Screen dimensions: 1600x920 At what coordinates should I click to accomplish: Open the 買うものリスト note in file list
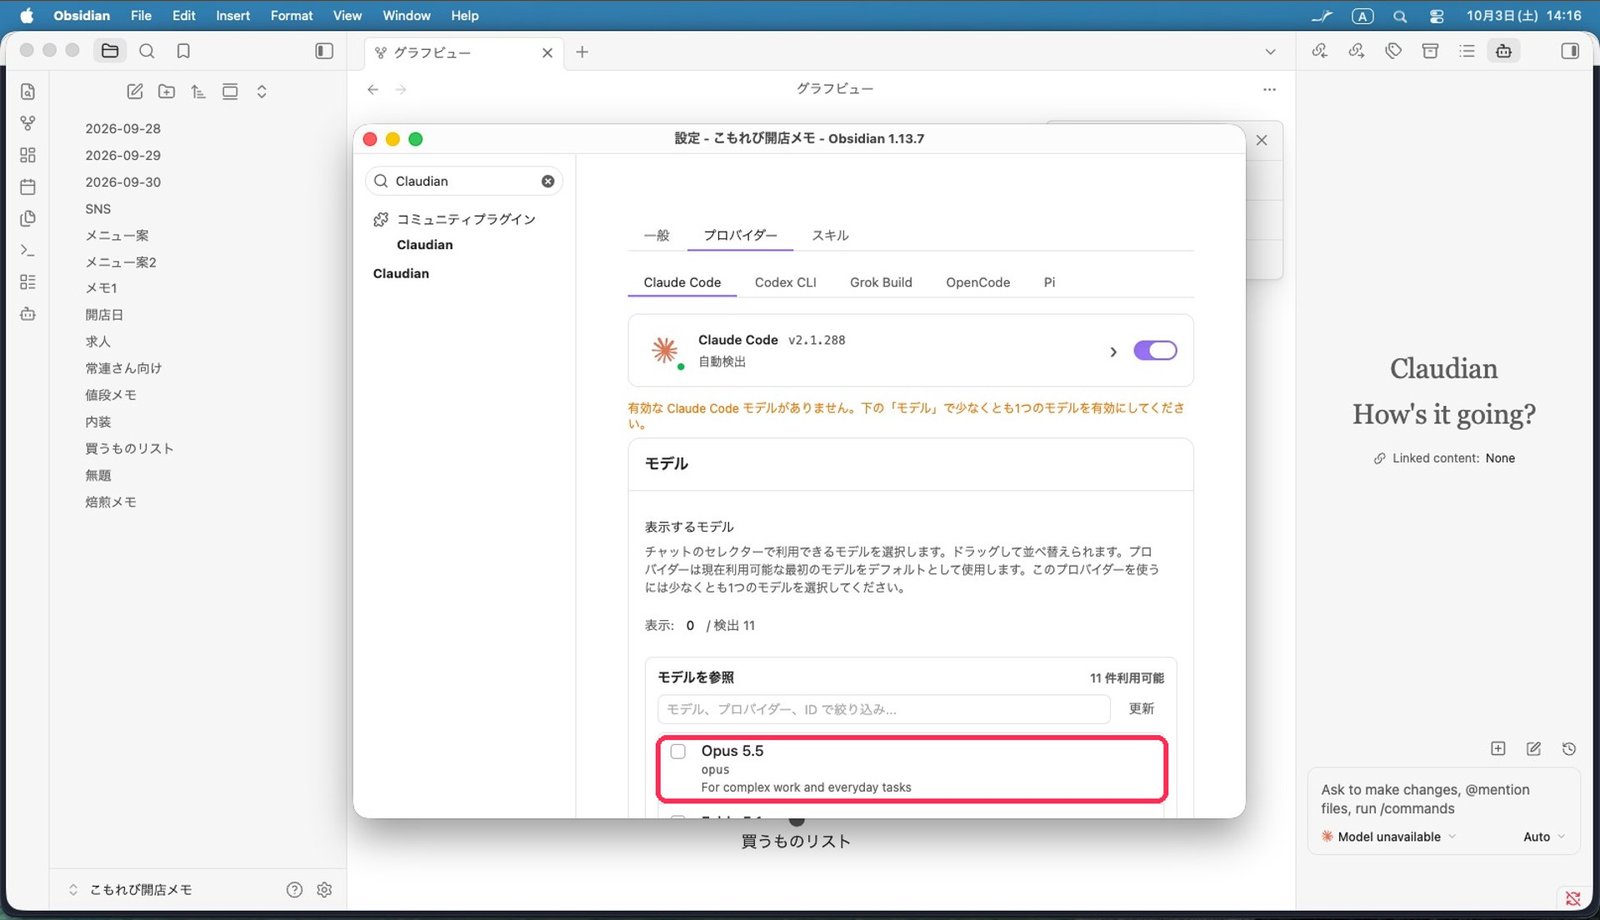tap(130, 449)
